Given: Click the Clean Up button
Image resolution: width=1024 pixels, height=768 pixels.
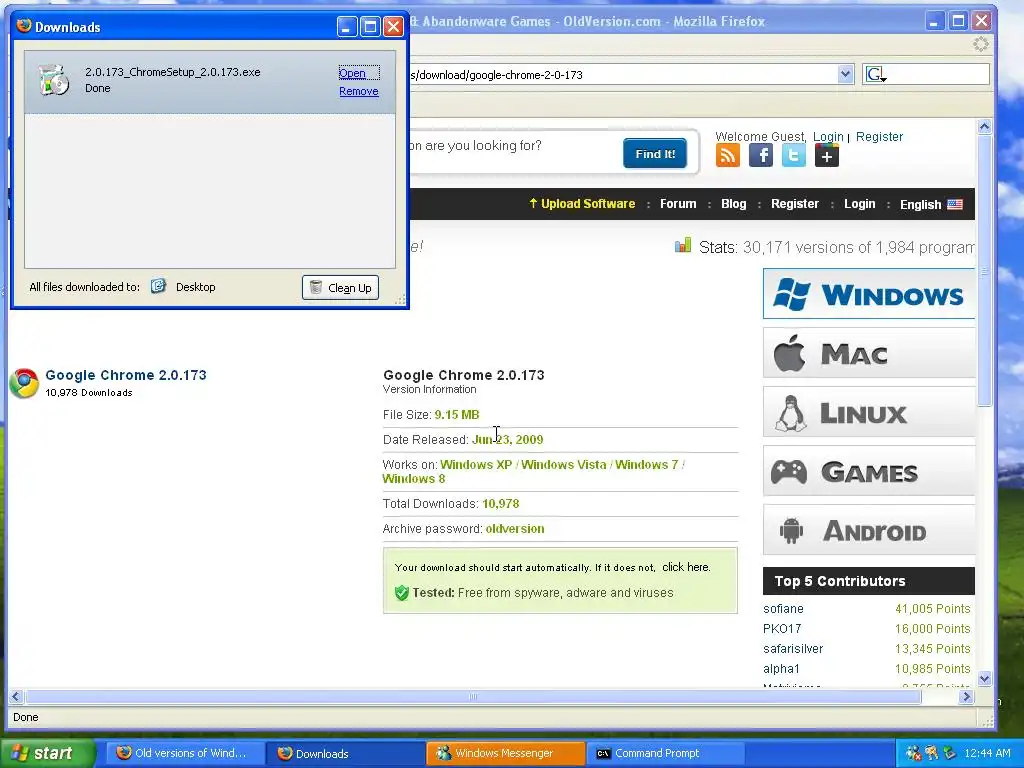Looking at the screenshot, I should [340, 287].
